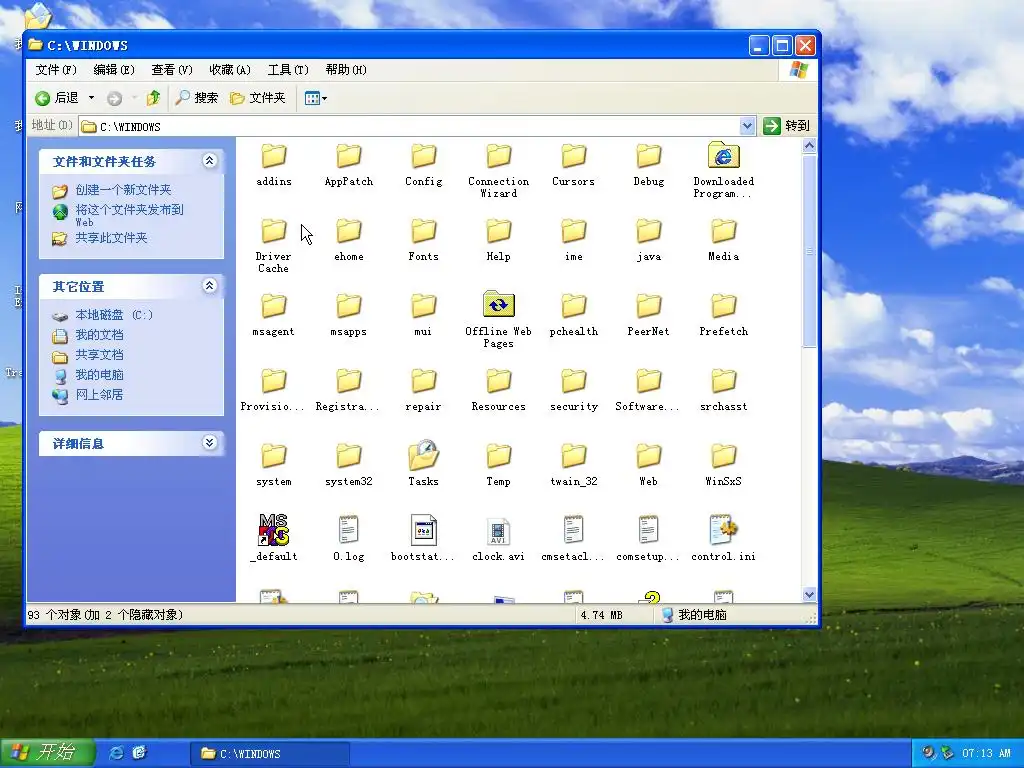This screenshot has width=1024, height=768.
Task: Select the Help folder
Action: pyautogui.click(x=498, y=240)
